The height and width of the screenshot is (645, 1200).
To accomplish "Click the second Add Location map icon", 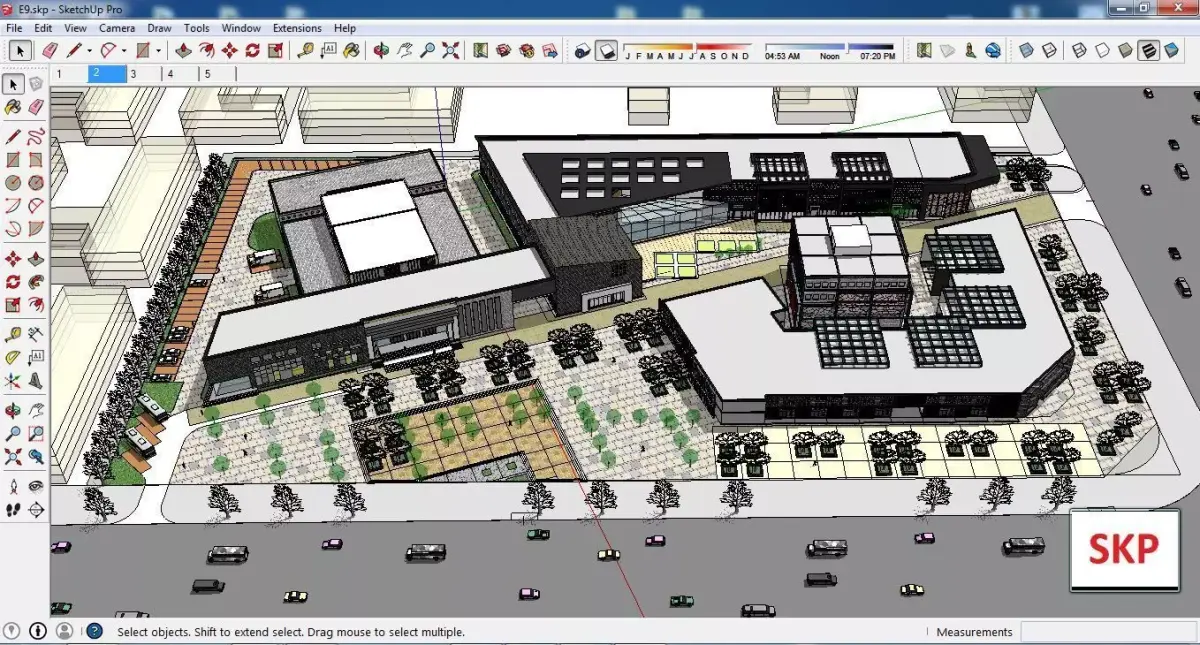I will tap(924, 50).
